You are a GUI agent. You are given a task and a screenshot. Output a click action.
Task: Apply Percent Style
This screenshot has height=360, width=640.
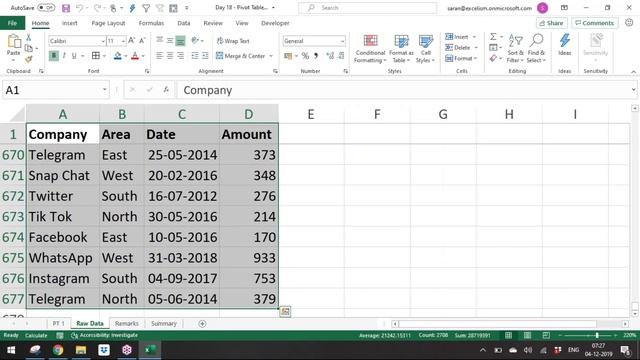tap(305, 56)
